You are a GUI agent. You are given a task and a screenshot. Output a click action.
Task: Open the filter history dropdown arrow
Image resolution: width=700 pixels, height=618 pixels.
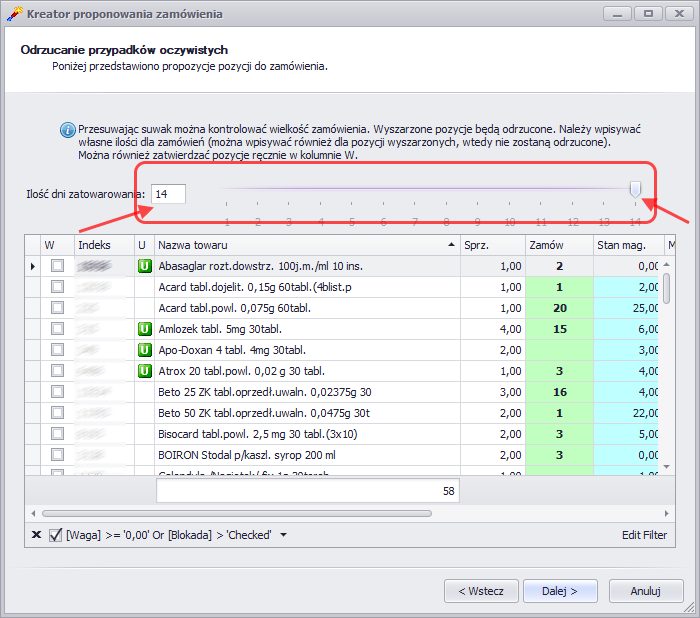coord(283,535)
